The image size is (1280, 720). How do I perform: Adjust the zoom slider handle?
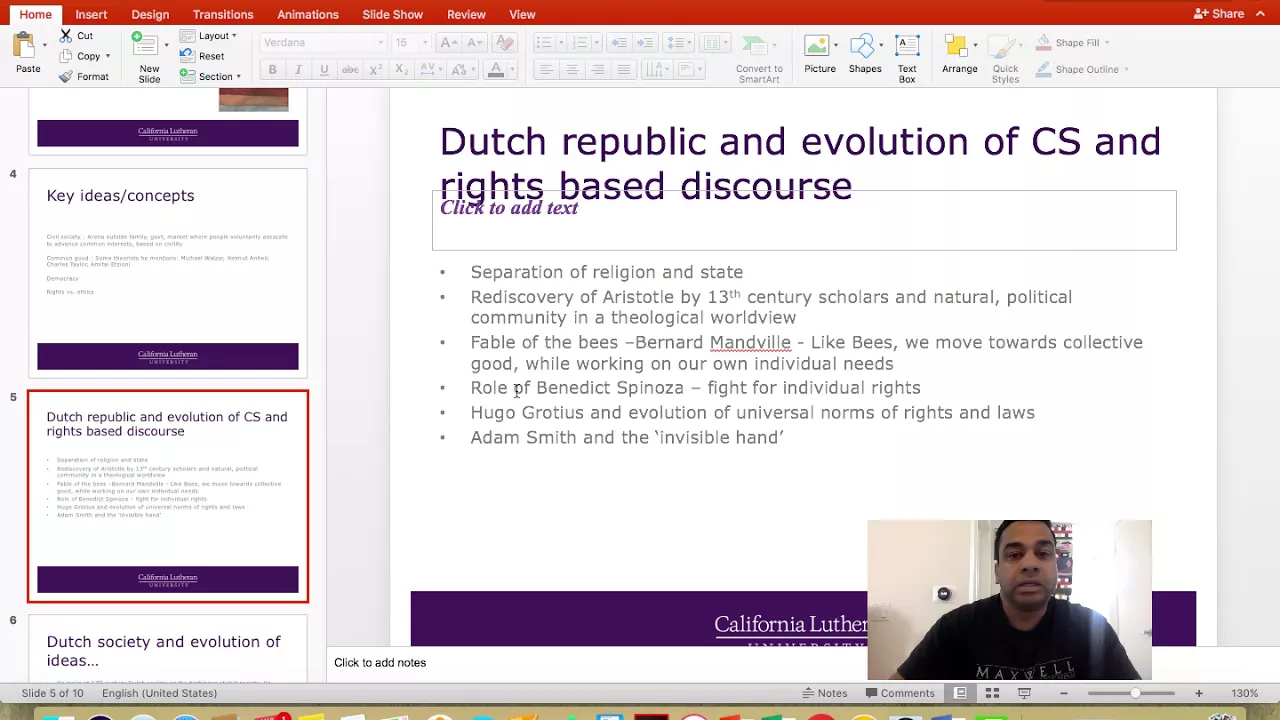[1135, 693]
